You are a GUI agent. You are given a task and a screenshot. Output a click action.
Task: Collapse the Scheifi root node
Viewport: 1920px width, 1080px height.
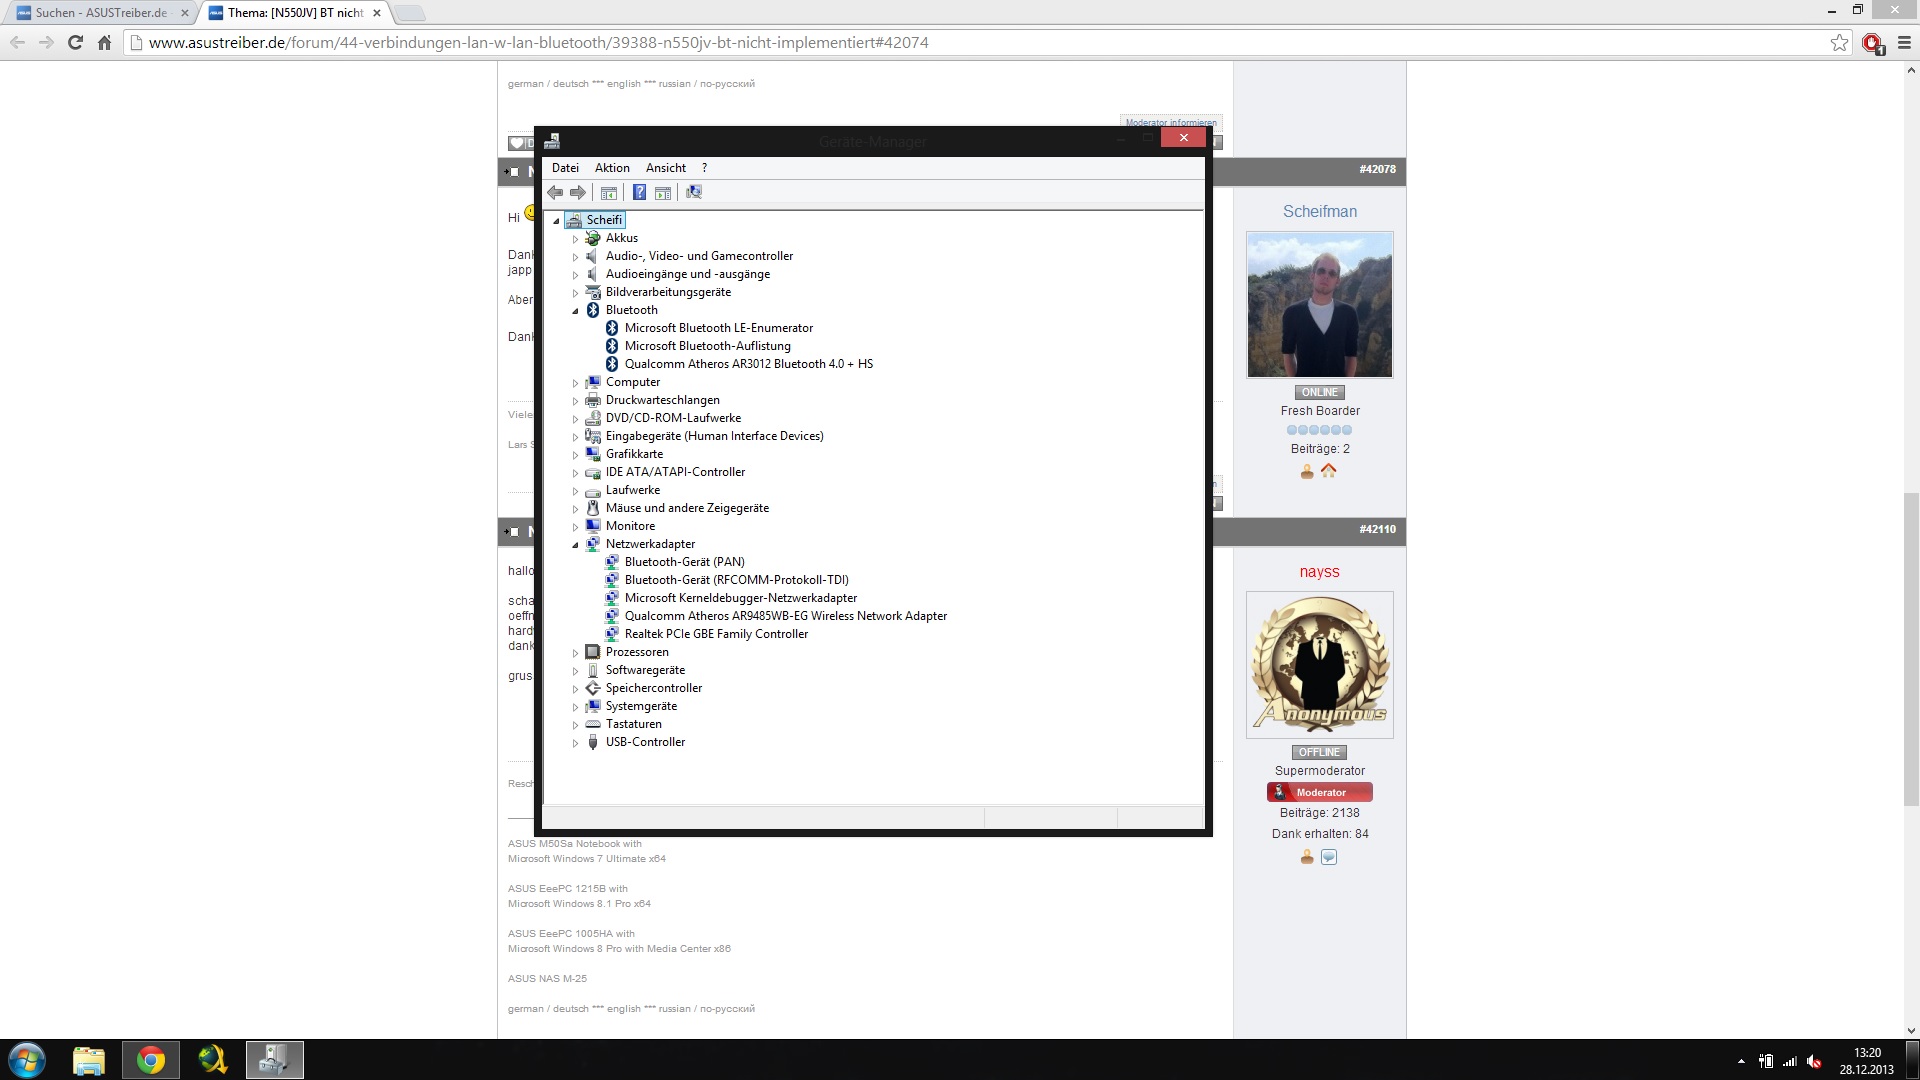[557, 221]
